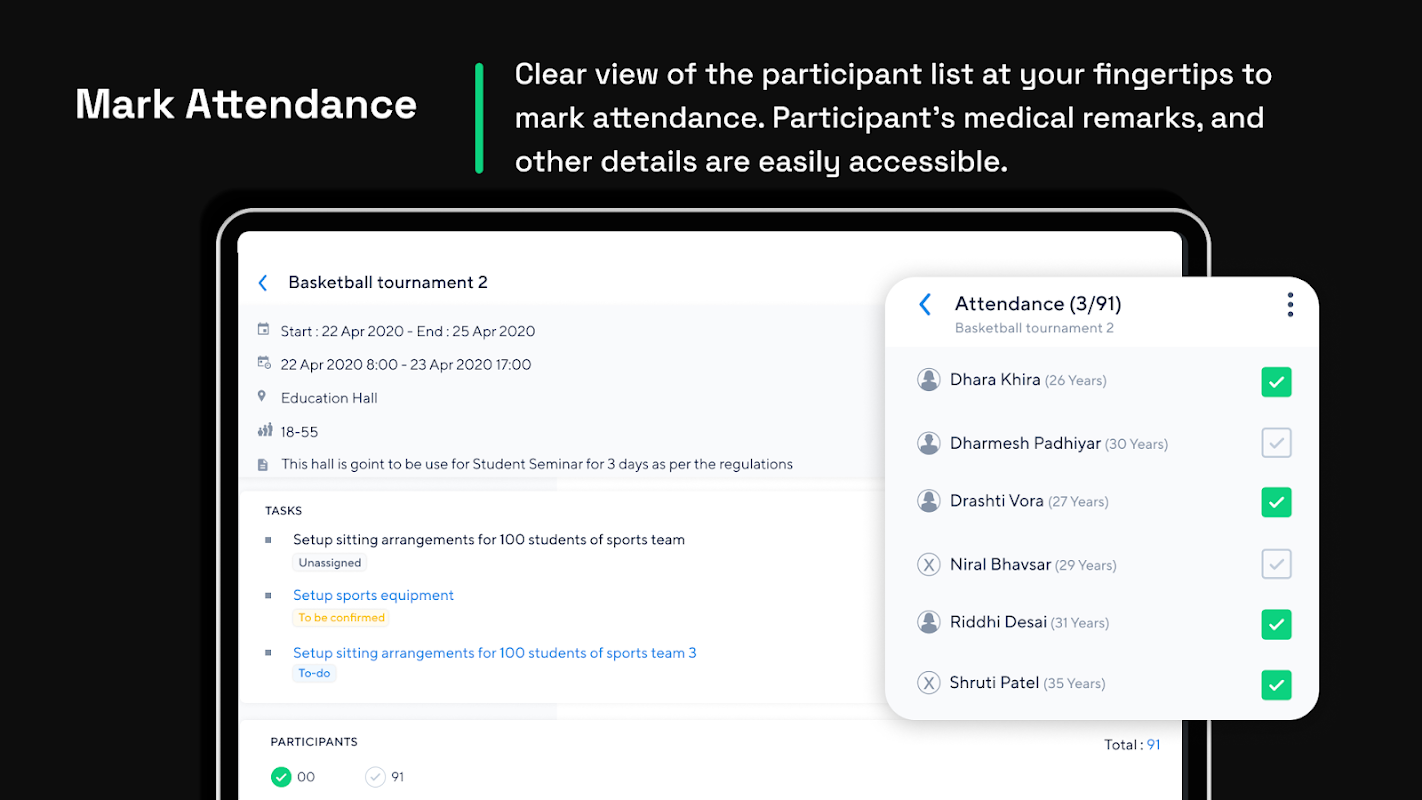
Task: Click Shruti Patel's X status icon
Action: tap(929, 683)
